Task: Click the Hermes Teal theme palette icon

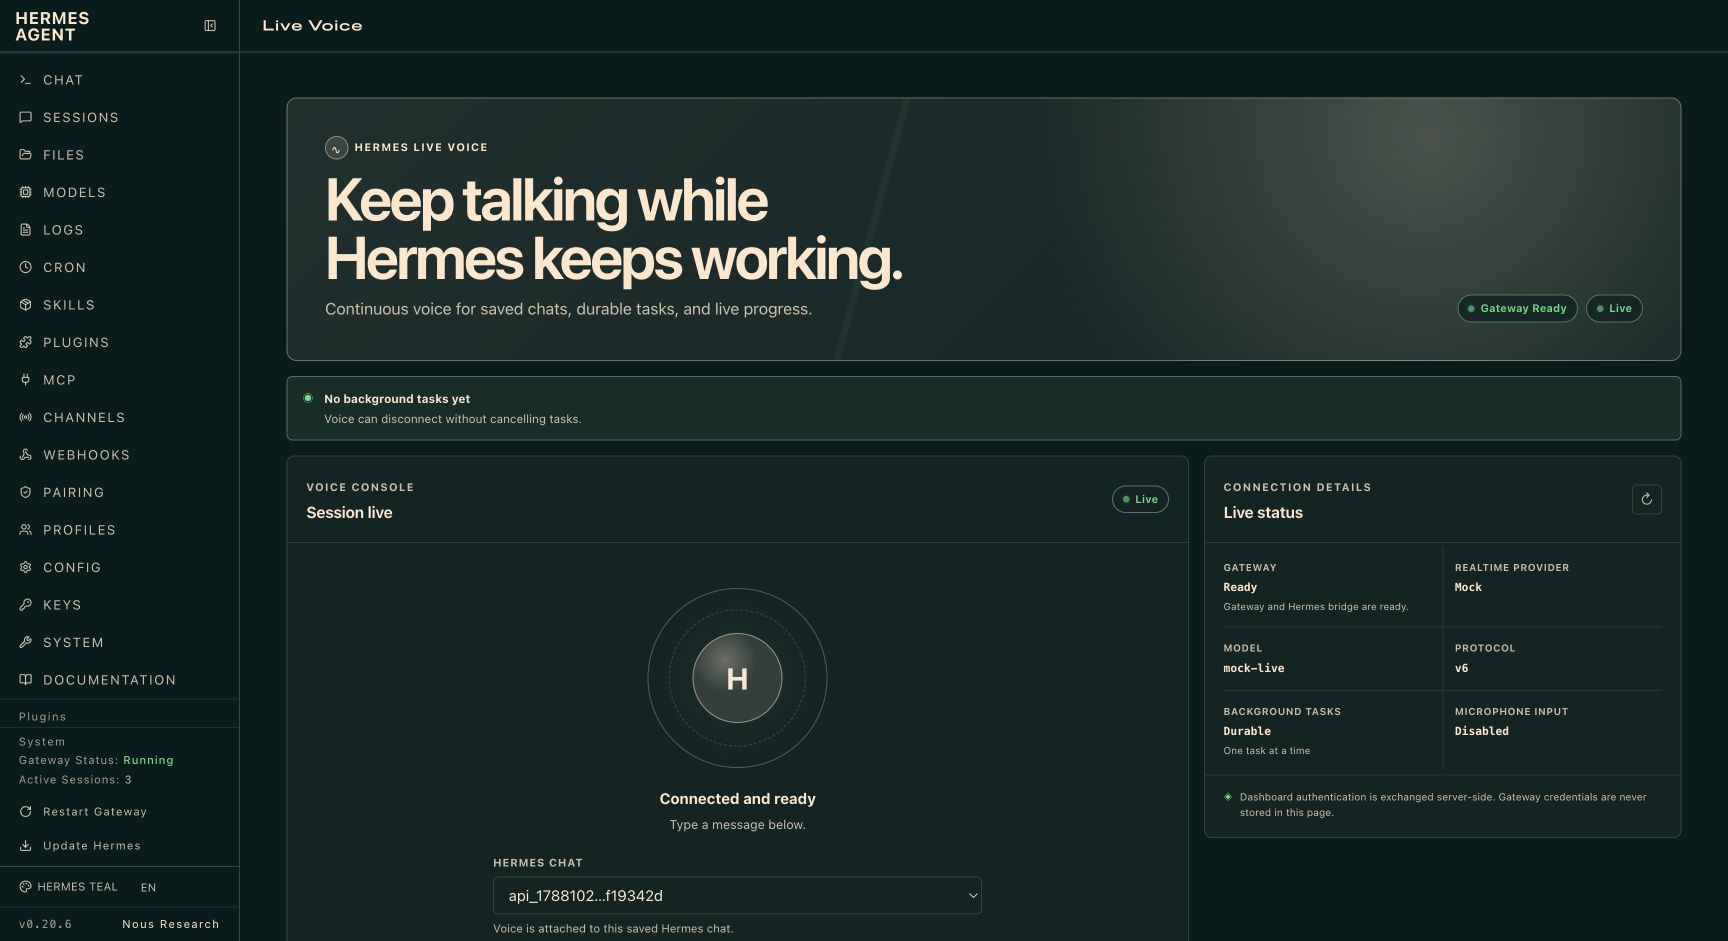Action: point(25,887)
